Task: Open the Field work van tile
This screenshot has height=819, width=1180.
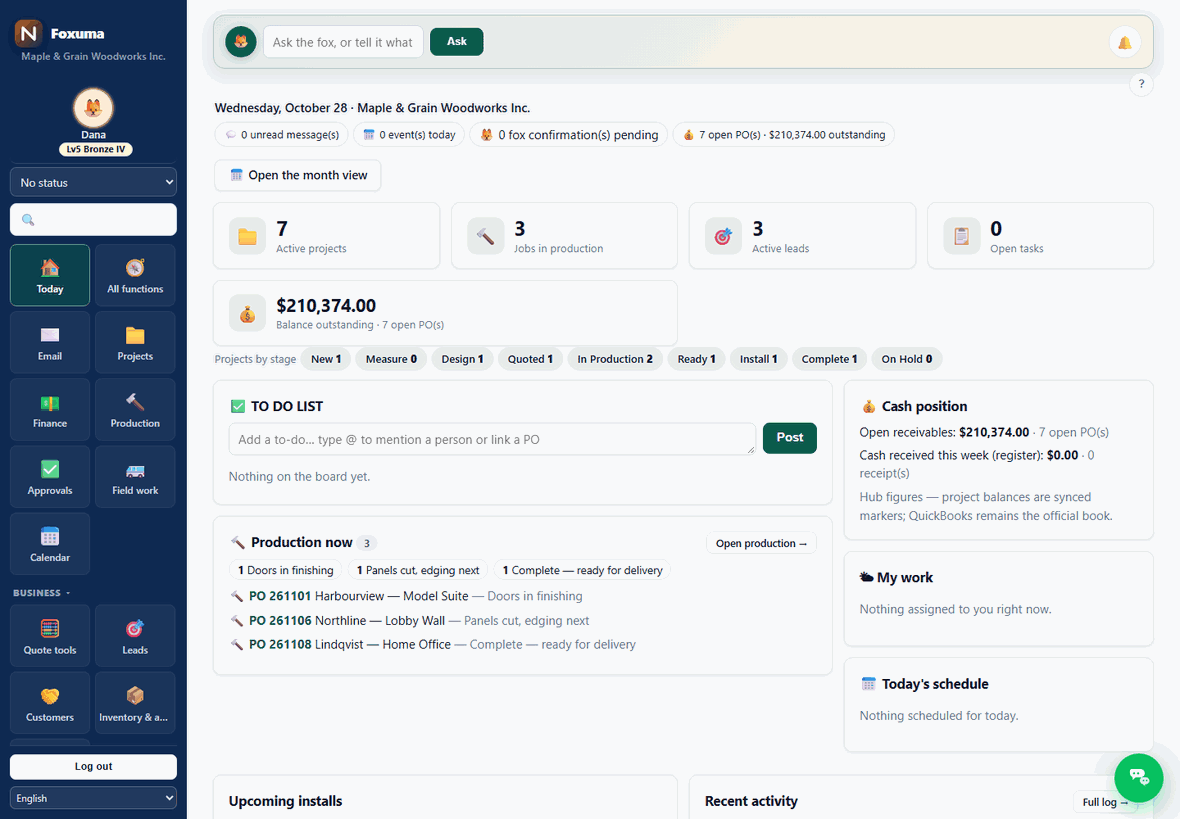Action: [135, 476]
